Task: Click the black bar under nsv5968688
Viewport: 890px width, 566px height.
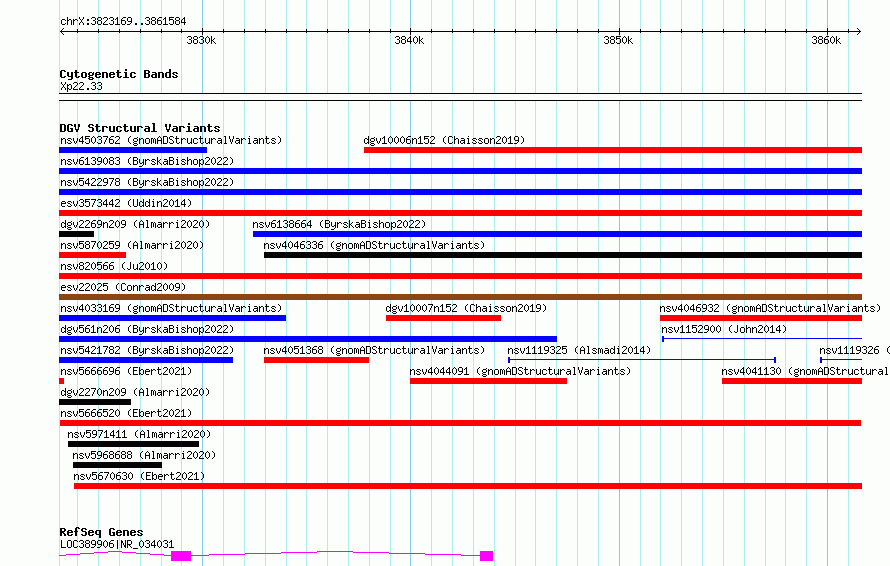Action: point(117,465)
